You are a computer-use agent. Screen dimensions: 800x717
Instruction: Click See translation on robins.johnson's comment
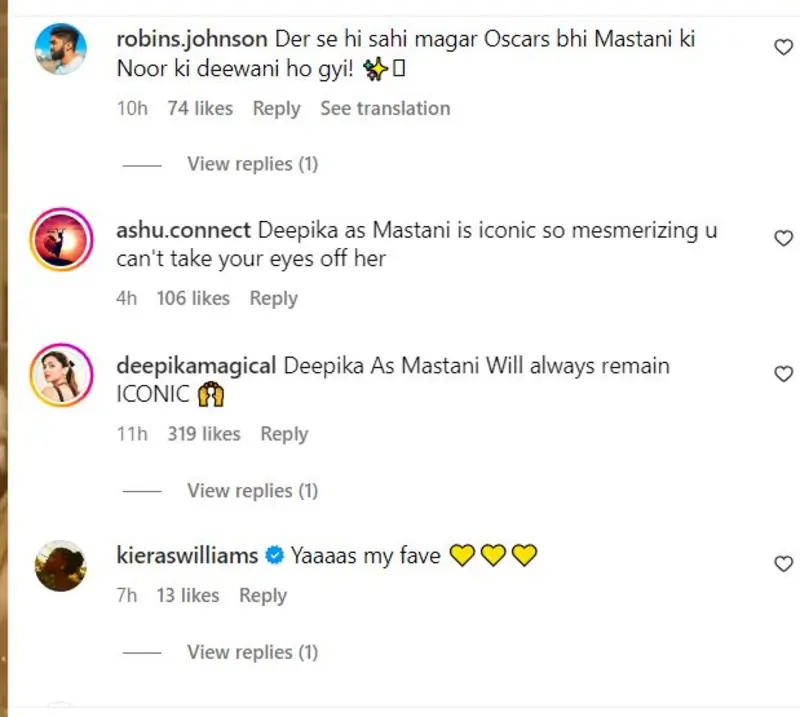click(x=385, y=108)
